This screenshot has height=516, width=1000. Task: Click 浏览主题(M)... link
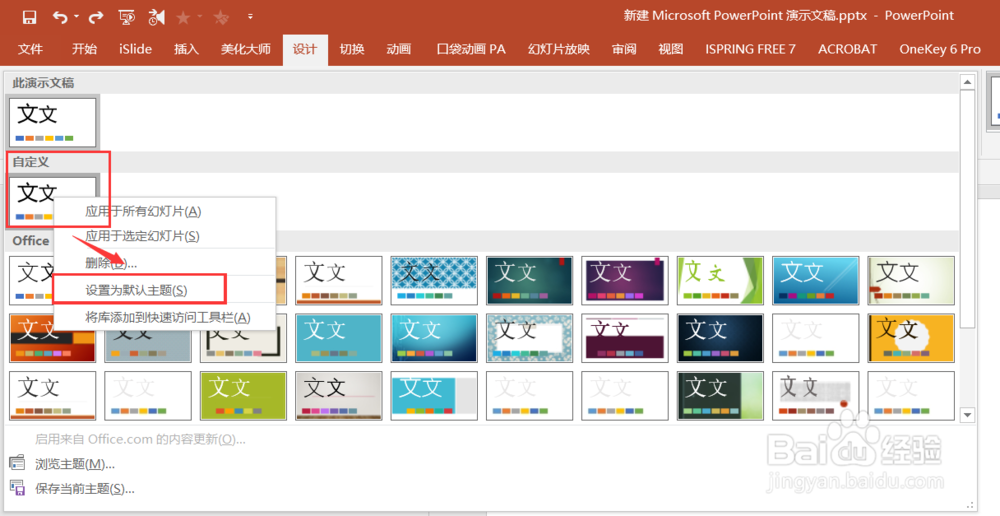point(75,464)
